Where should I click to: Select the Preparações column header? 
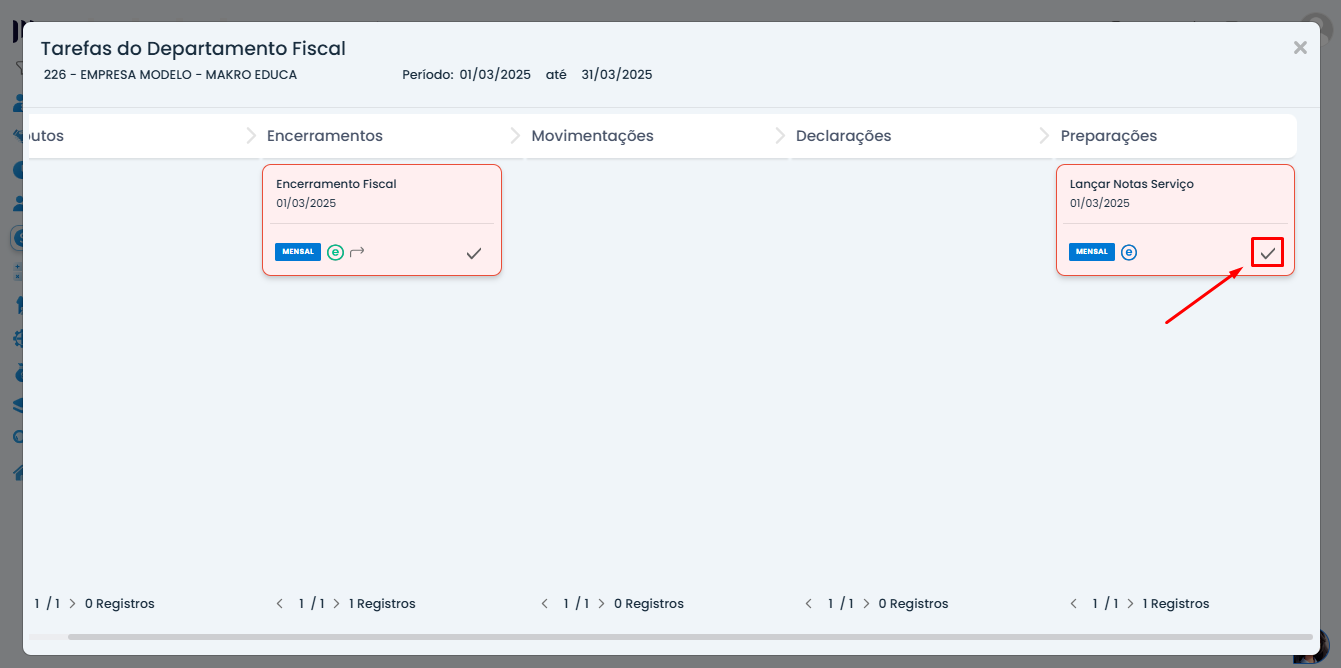point(1108,136)
